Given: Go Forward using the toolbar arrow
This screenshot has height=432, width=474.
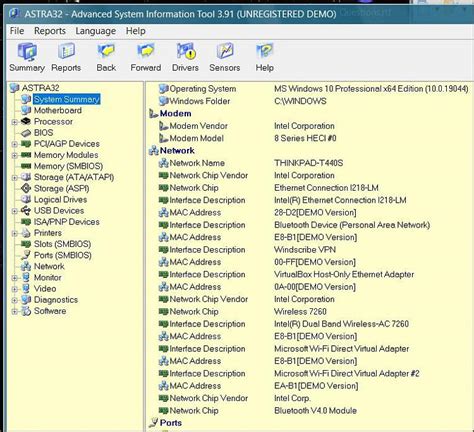Looking at the screenshot, I should pos(146,57).
